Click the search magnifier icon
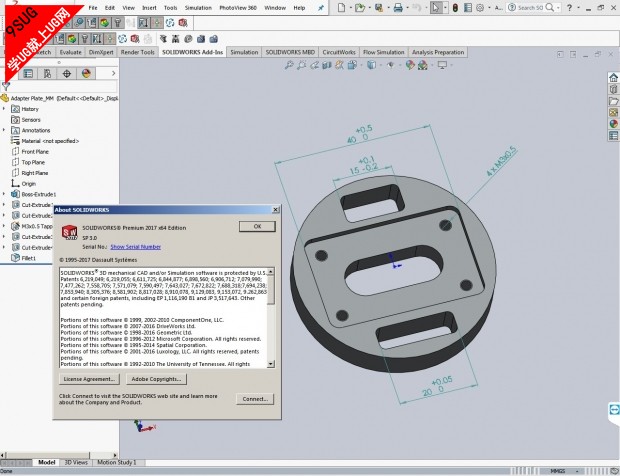Image resolution: width=620 pixels, height=476 pixels. [x=550, y=7]
